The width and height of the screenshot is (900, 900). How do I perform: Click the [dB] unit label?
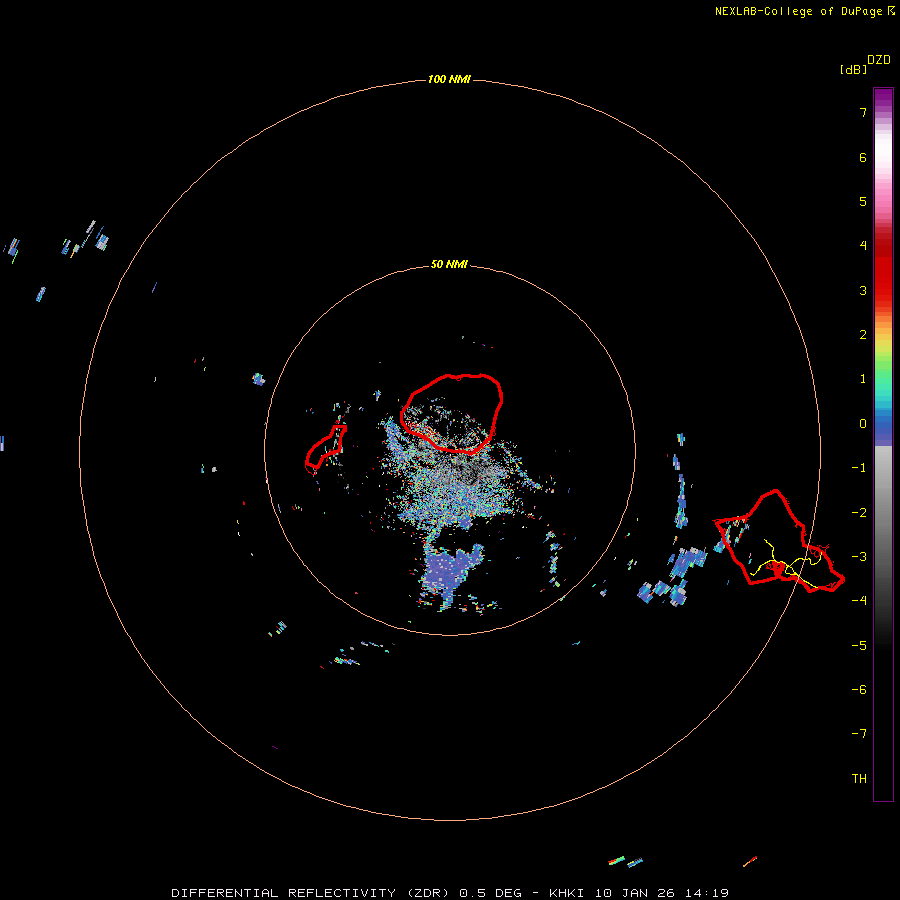[x=853, y=69]
